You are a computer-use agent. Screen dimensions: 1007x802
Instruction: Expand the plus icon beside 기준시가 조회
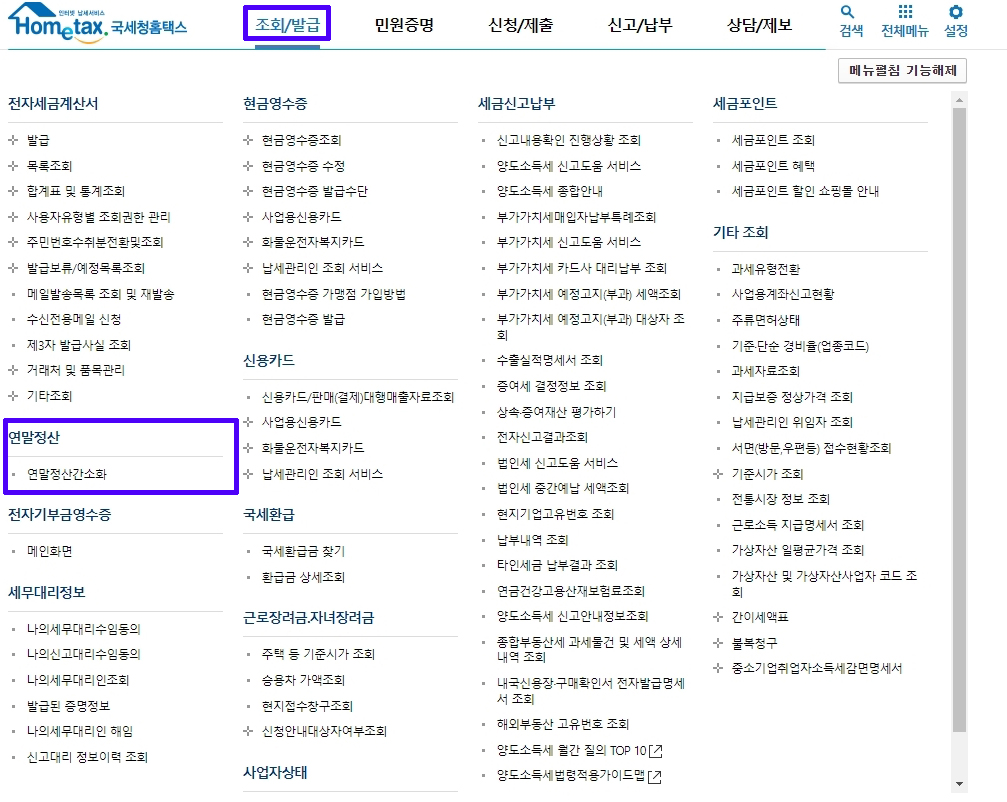[x=718, y=474]
